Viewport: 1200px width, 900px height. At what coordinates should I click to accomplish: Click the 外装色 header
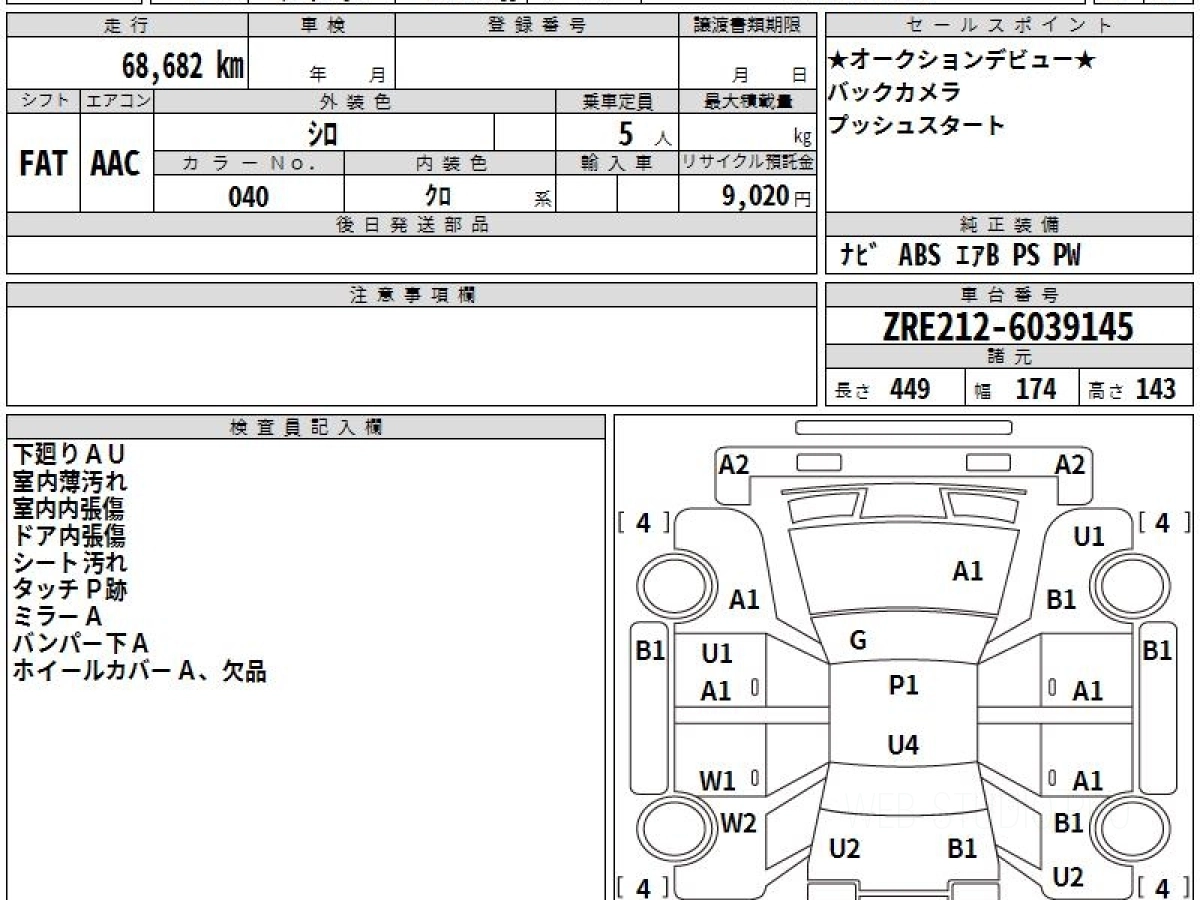(355, 101)
